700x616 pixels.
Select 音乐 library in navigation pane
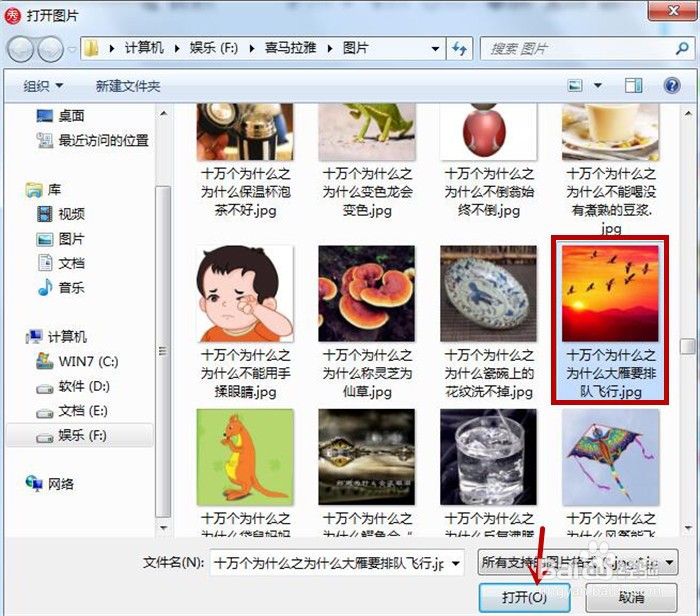click(x=60, y=287)
